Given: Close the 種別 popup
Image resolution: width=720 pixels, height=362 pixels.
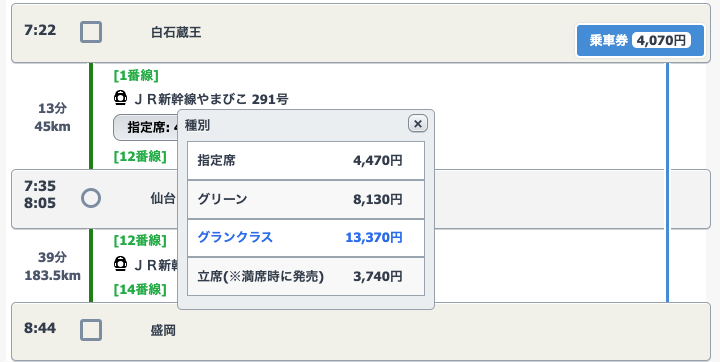Looking at the screenshot, I should [417, 124].
